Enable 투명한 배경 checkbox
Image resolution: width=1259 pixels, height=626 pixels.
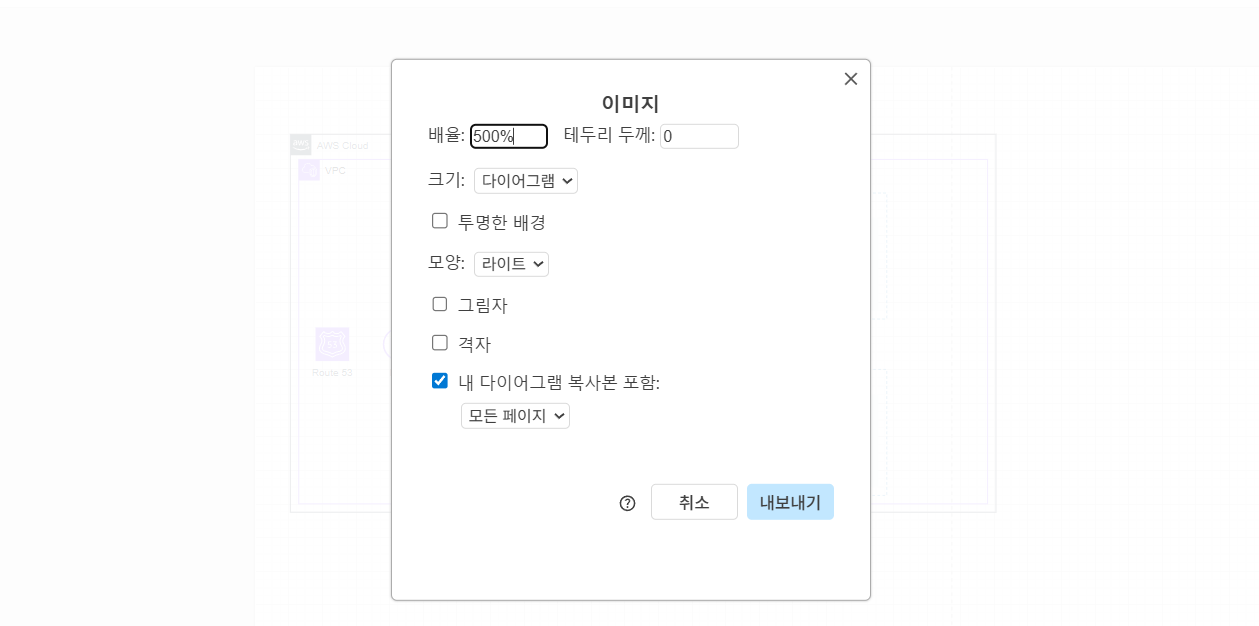[440, 221]
